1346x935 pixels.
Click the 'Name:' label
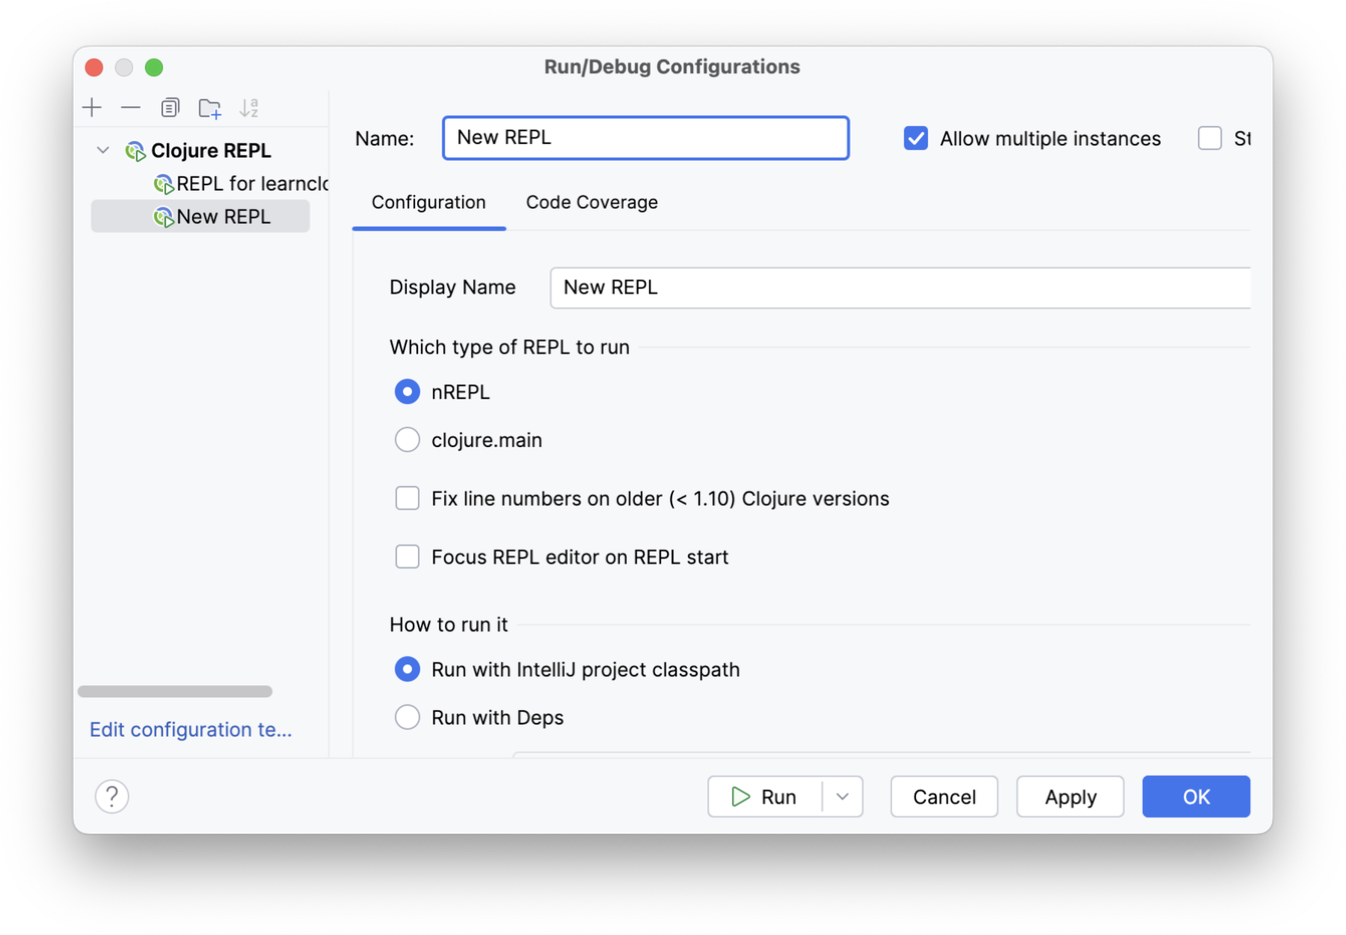click(385, 139)
